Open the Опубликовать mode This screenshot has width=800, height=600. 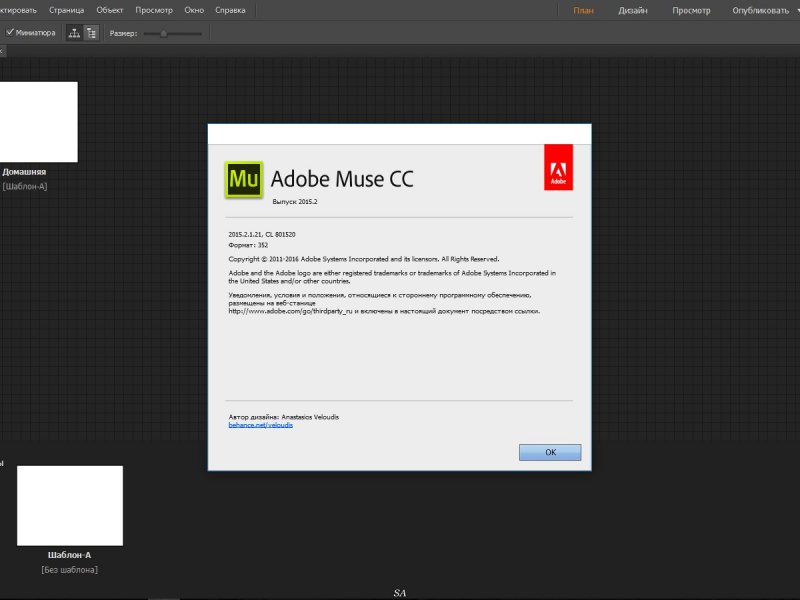pyautogui.click(x=761, y=10)
